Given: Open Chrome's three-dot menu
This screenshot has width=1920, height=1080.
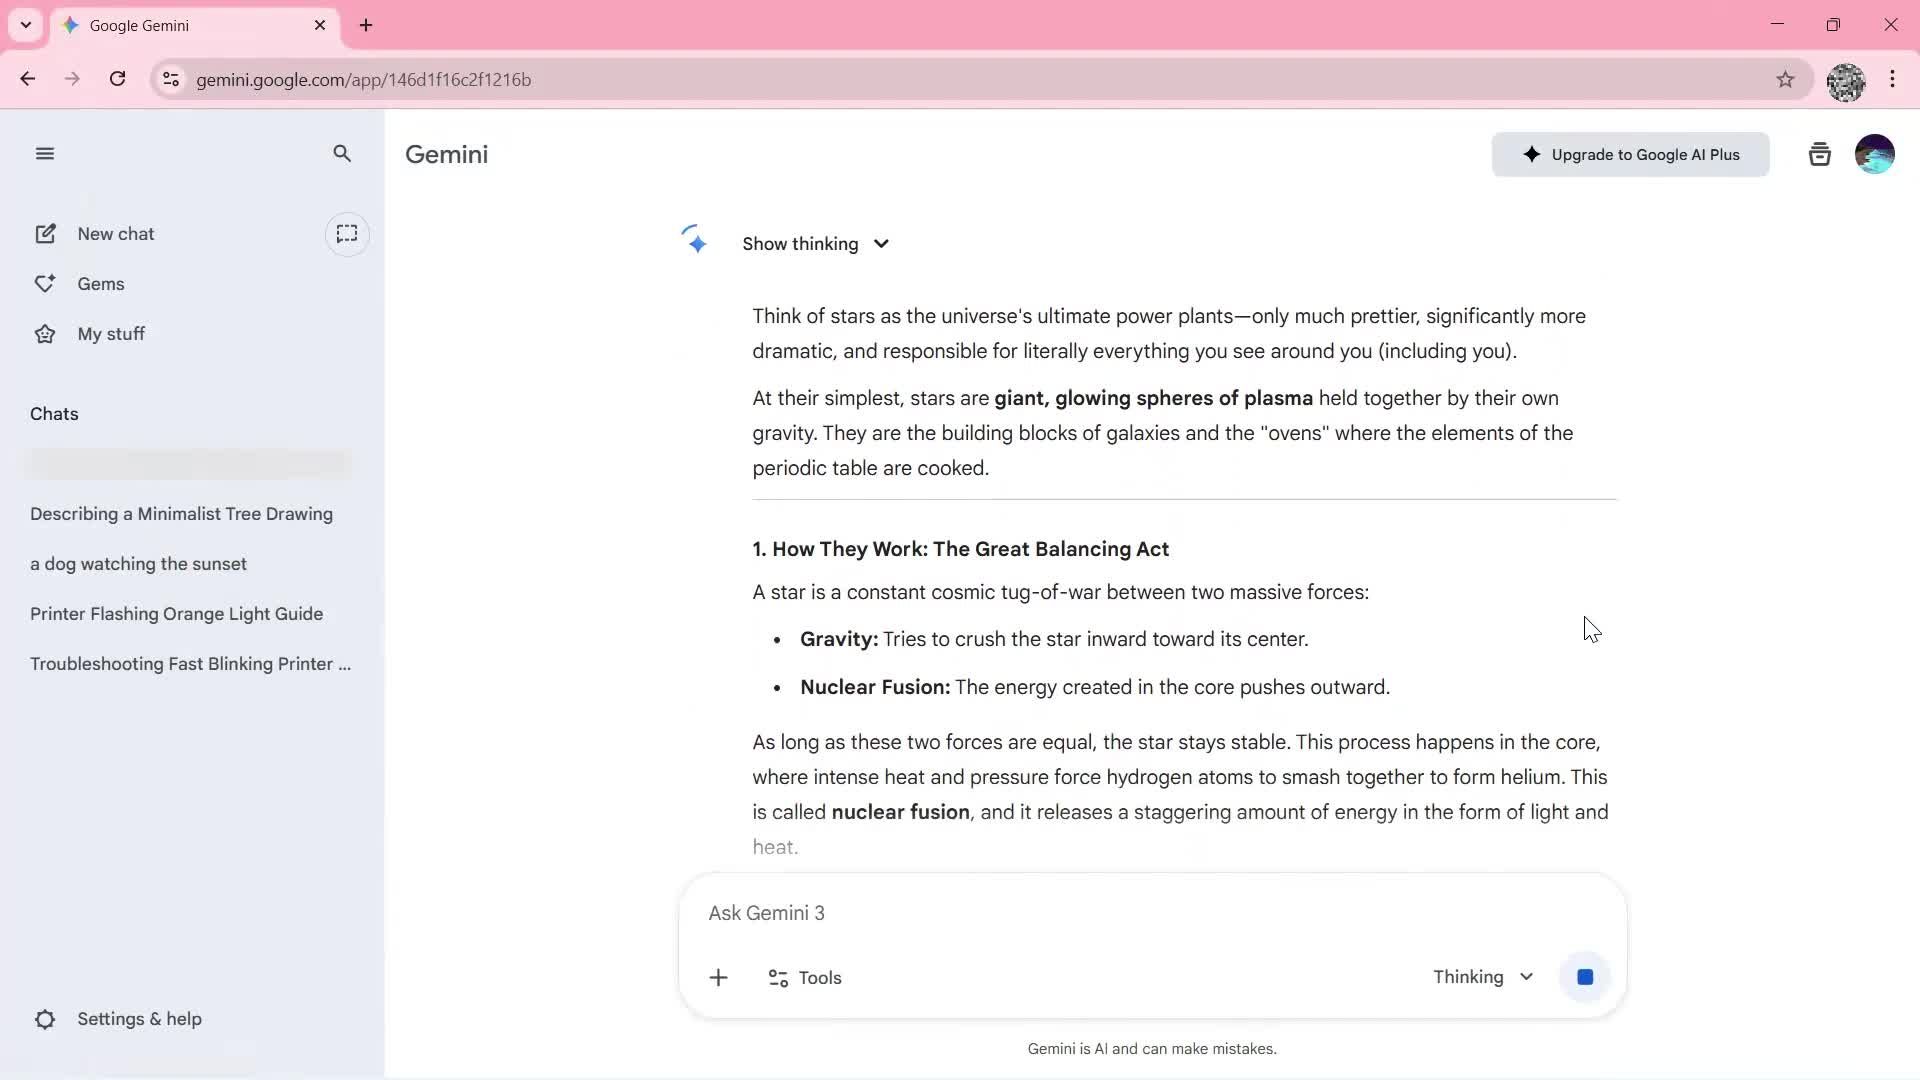Looking at the screenshot, I should [x=1893, y=79].
